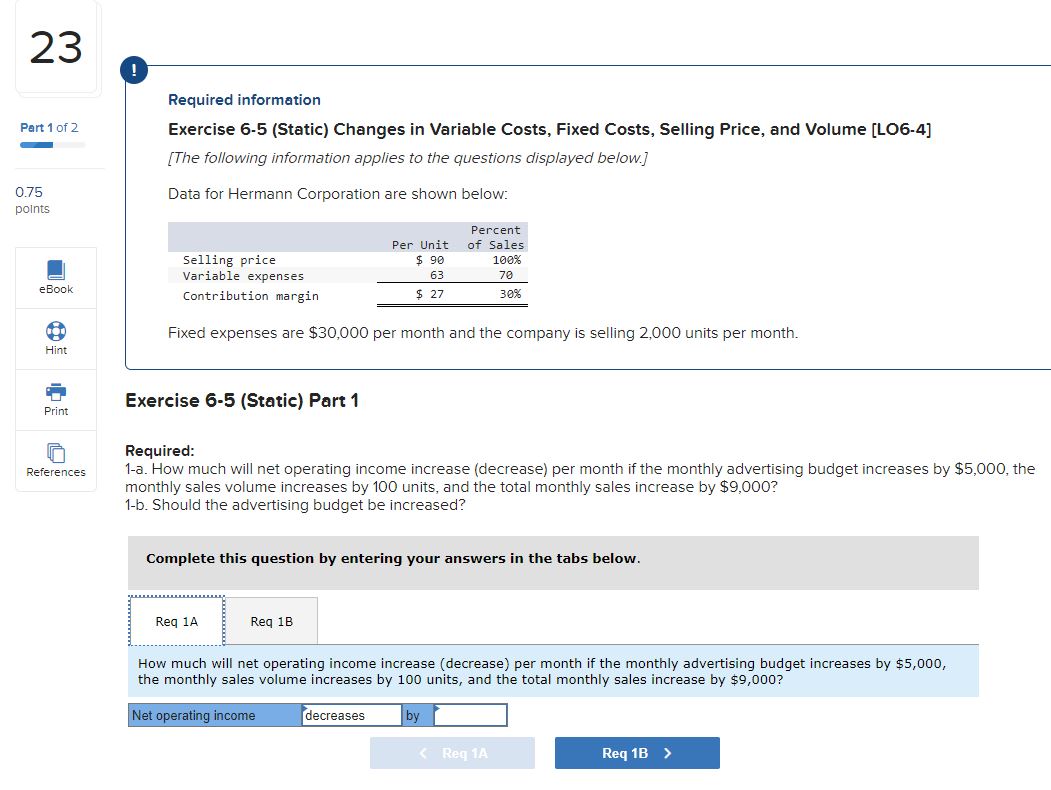Select the Req 1A tab
The image size is (1051, 790).
tap(176, 620)
